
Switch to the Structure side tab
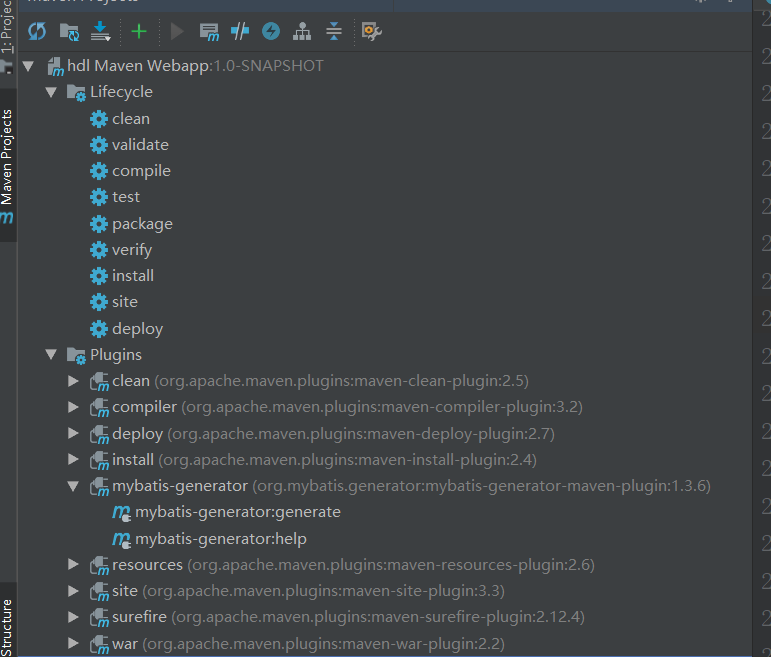pyautogui.click(x=8, y=625)
